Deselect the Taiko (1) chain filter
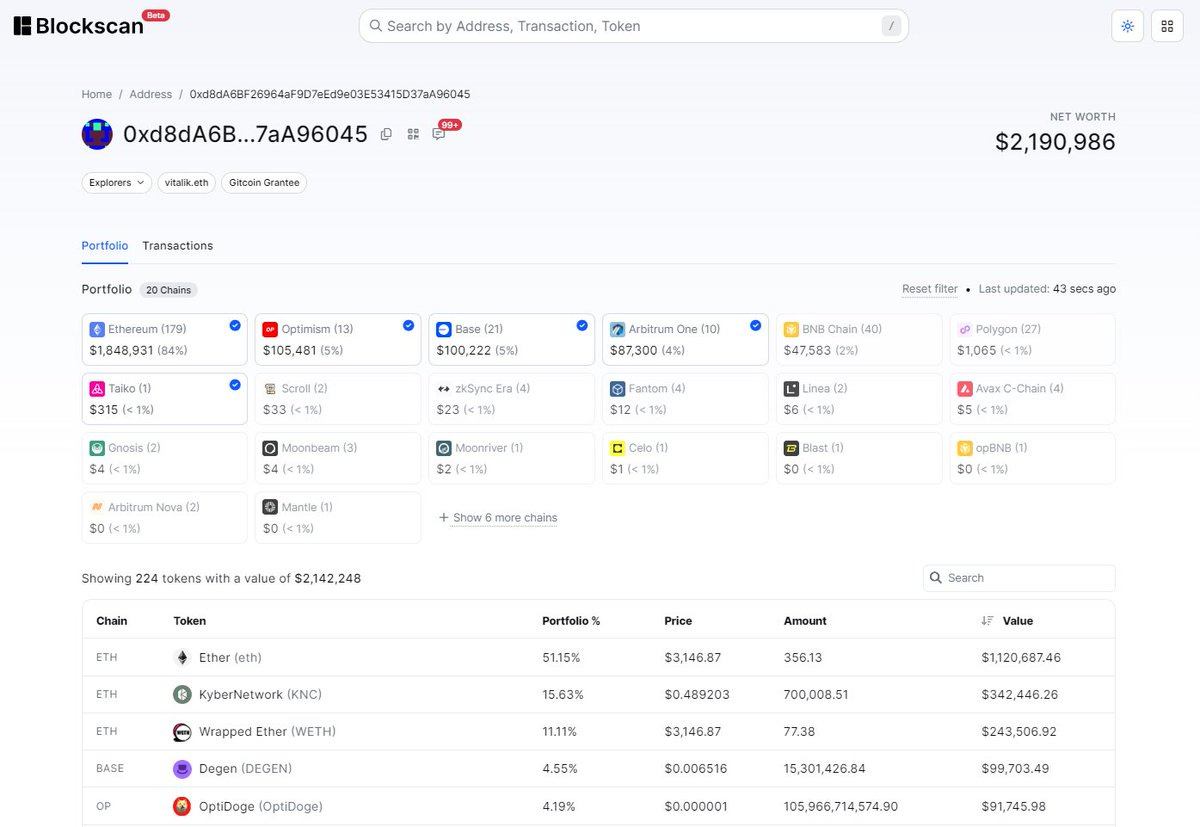 click(164, 399)
